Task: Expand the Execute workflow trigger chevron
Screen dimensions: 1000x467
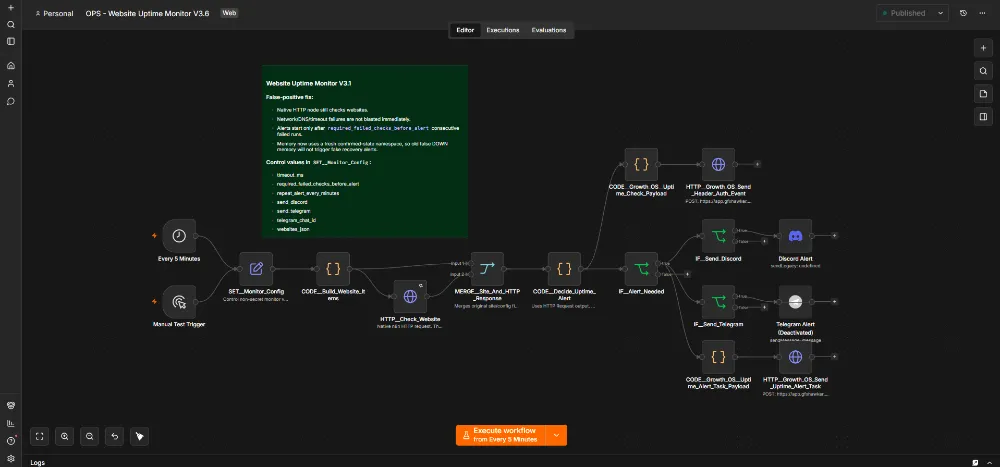Action: [556, 435]
